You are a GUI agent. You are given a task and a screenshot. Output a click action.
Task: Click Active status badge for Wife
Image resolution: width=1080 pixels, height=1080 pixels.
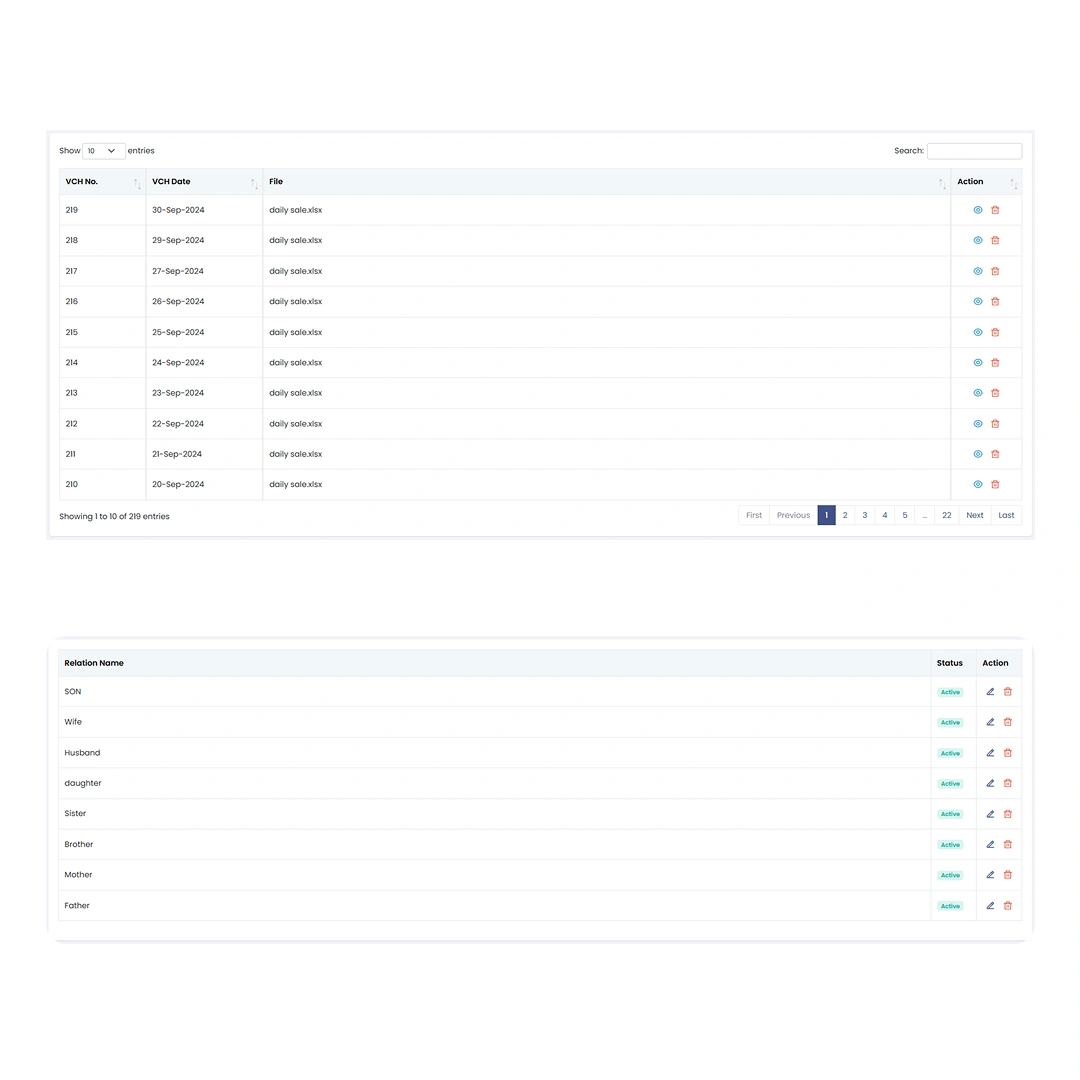click(950, 723)
